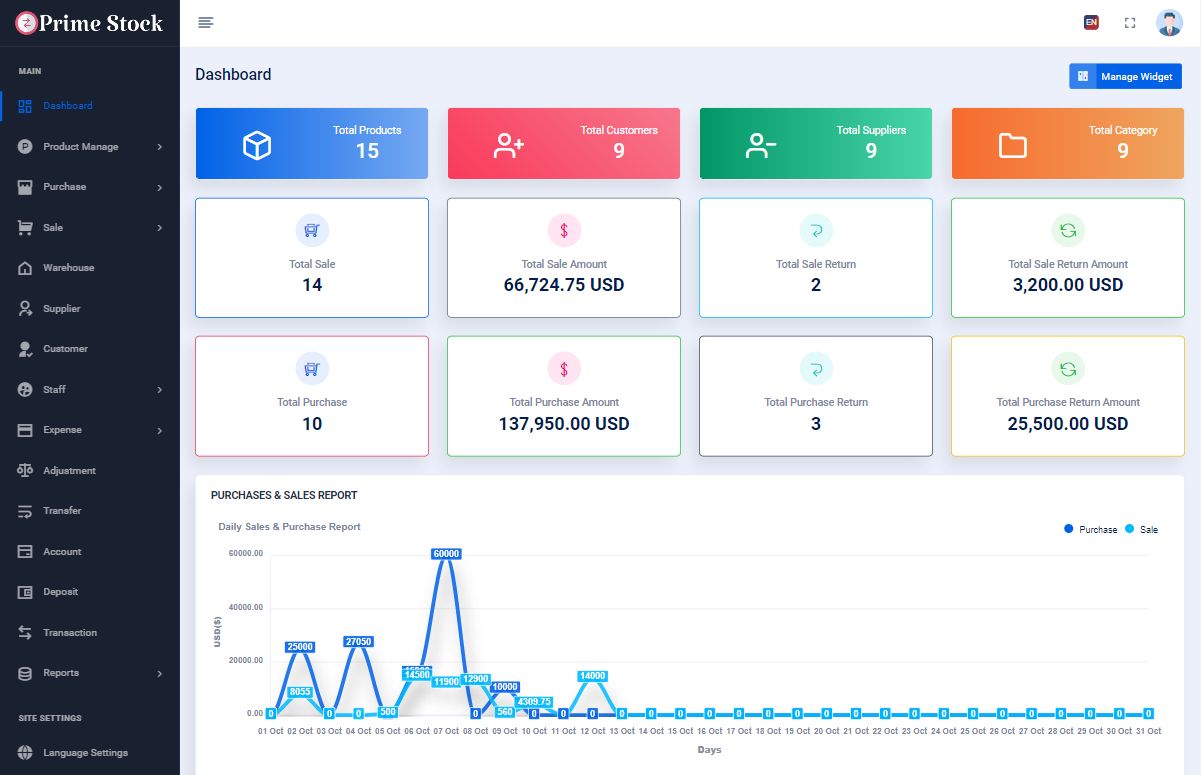Screen dimensions: 1201x775
Task: Open the Customer menu item
Action: 65,349
